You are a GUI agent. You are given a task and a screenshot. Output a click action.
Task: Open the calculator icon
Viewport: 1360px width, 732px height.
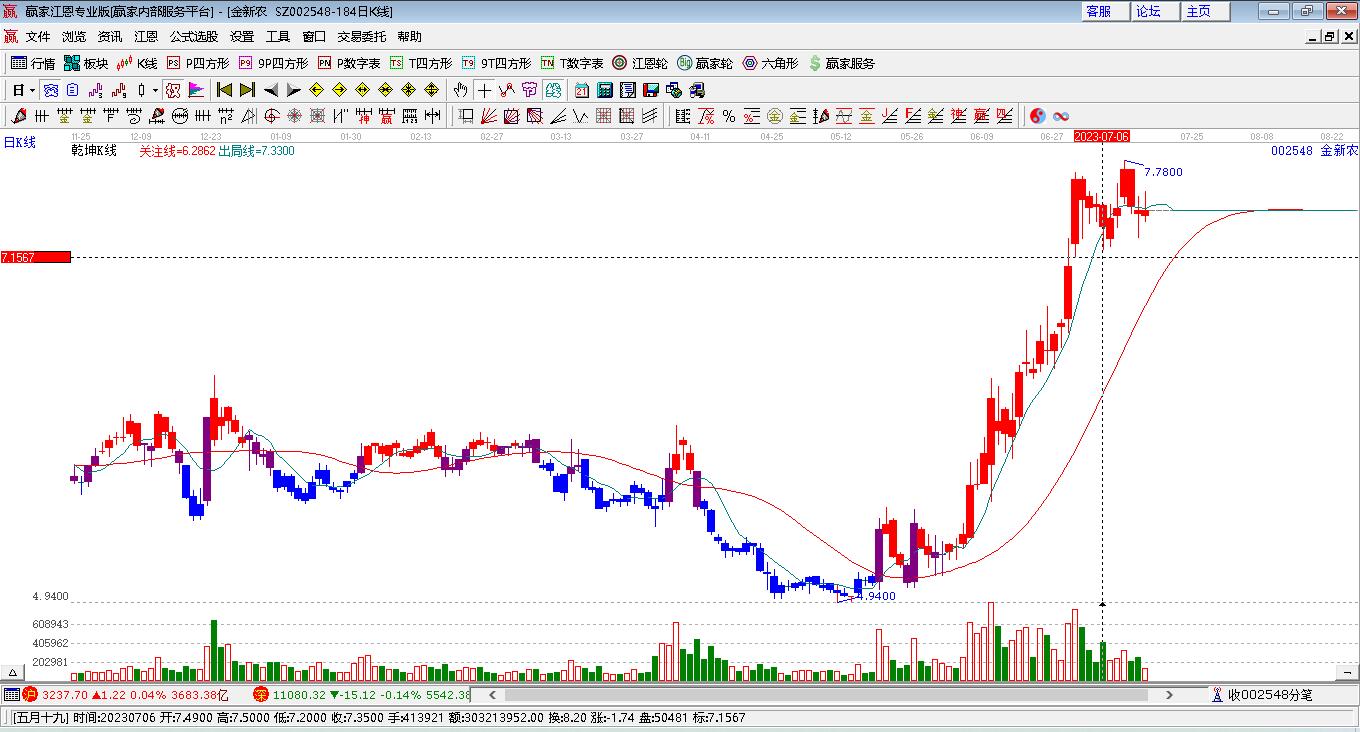tap(604, 90)
